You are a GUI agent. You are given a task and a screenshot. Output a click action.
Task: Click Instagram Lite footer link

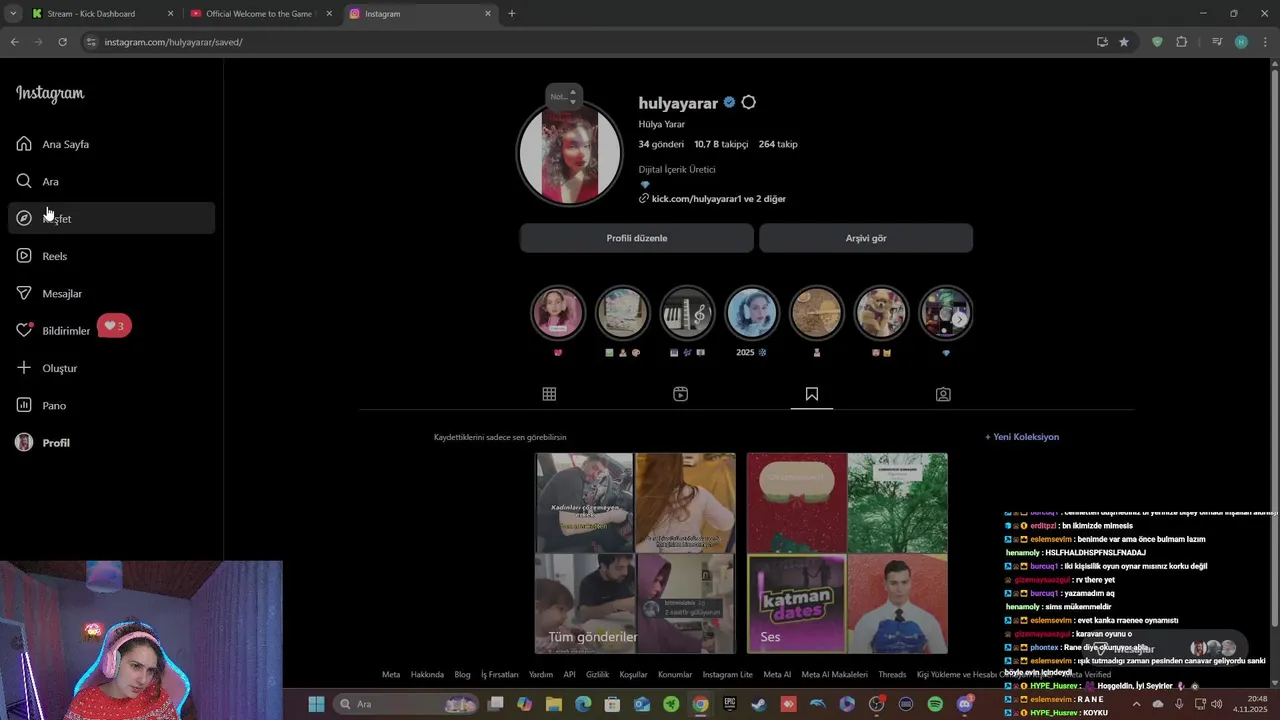(x=727, y=675)
